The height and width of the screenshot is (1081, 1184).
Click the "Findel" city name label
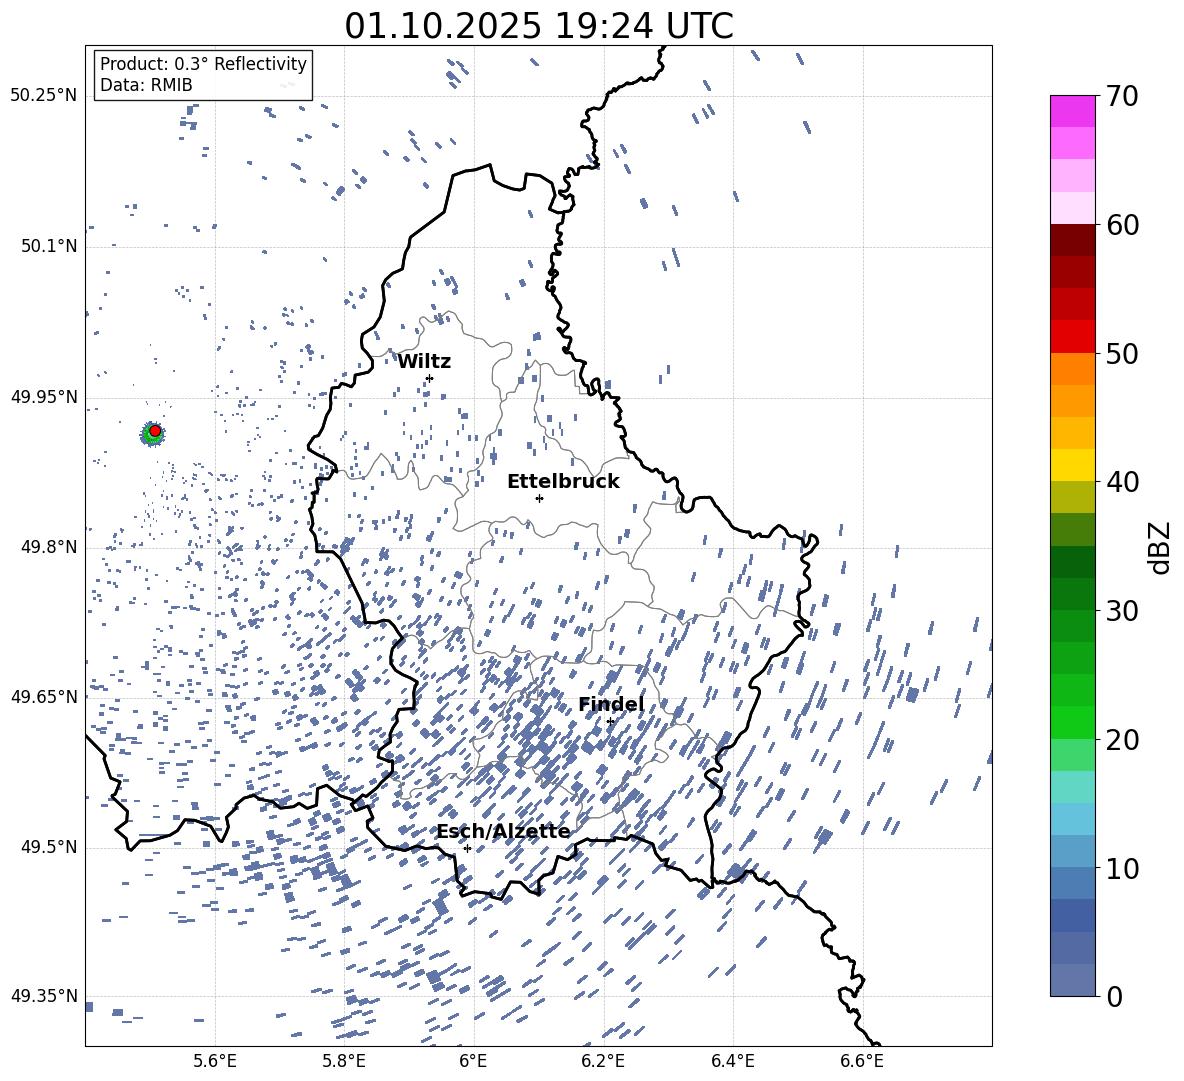611,704
